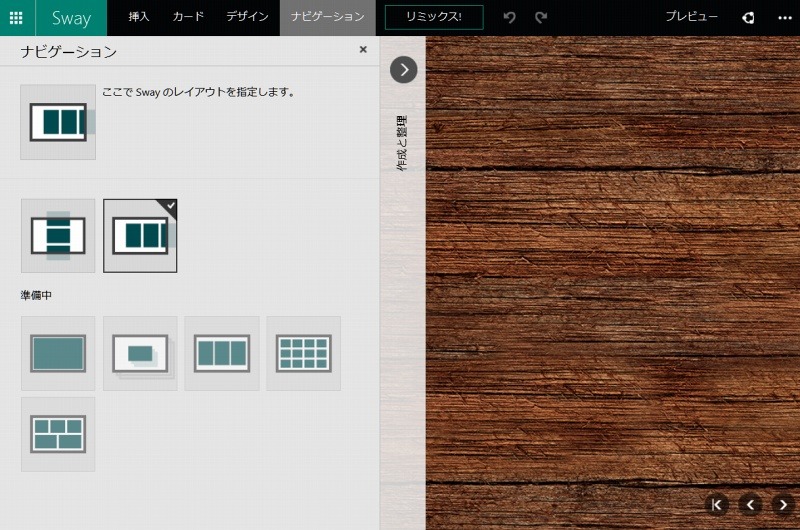Select the ナビゲーション tab

(328, 18)
